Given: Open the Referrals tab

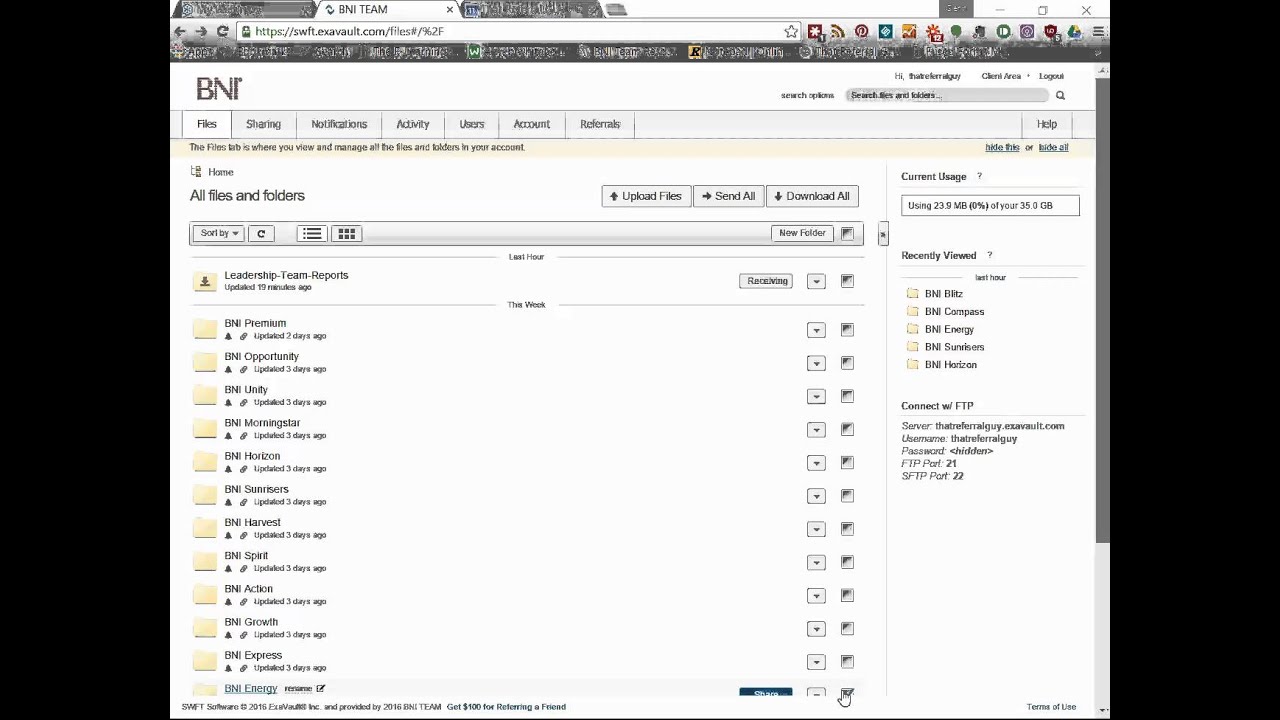Looking at the screenshot, I should click(600, 124).
